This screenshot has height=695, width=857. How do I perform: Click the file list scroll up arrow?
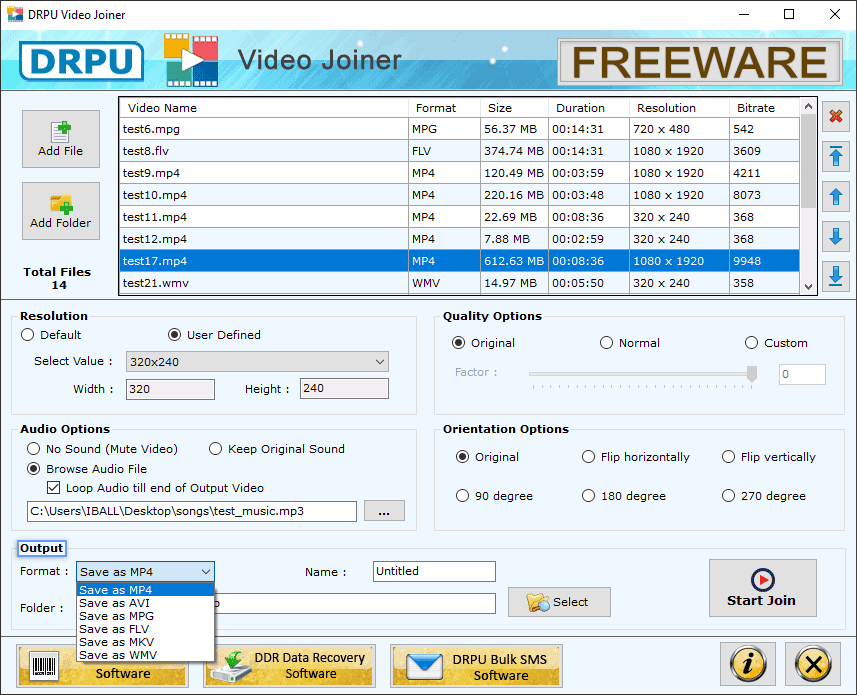click(x=809, y=106)
